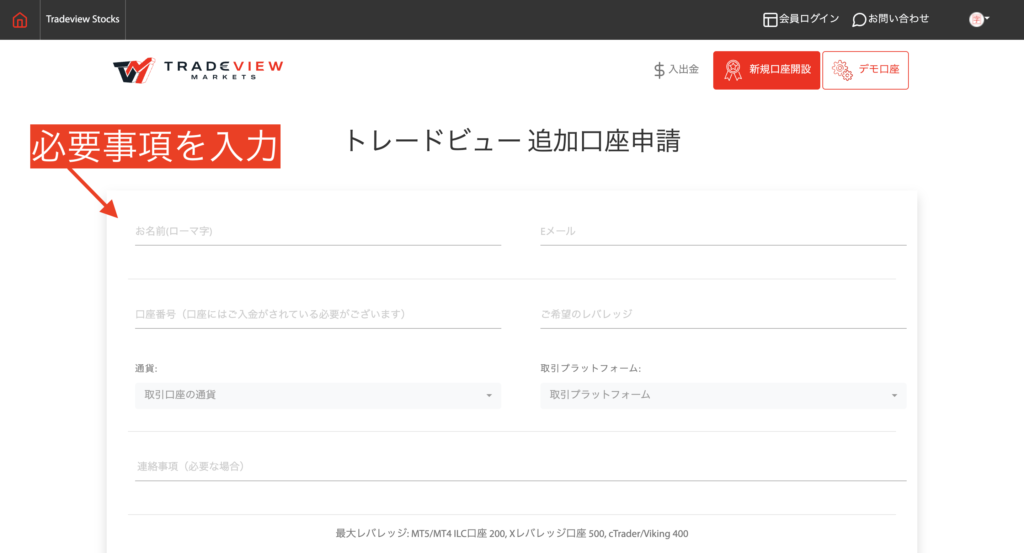Click the award ribbon icon in 新規口座開設
1024x553 pixels.
733,70
